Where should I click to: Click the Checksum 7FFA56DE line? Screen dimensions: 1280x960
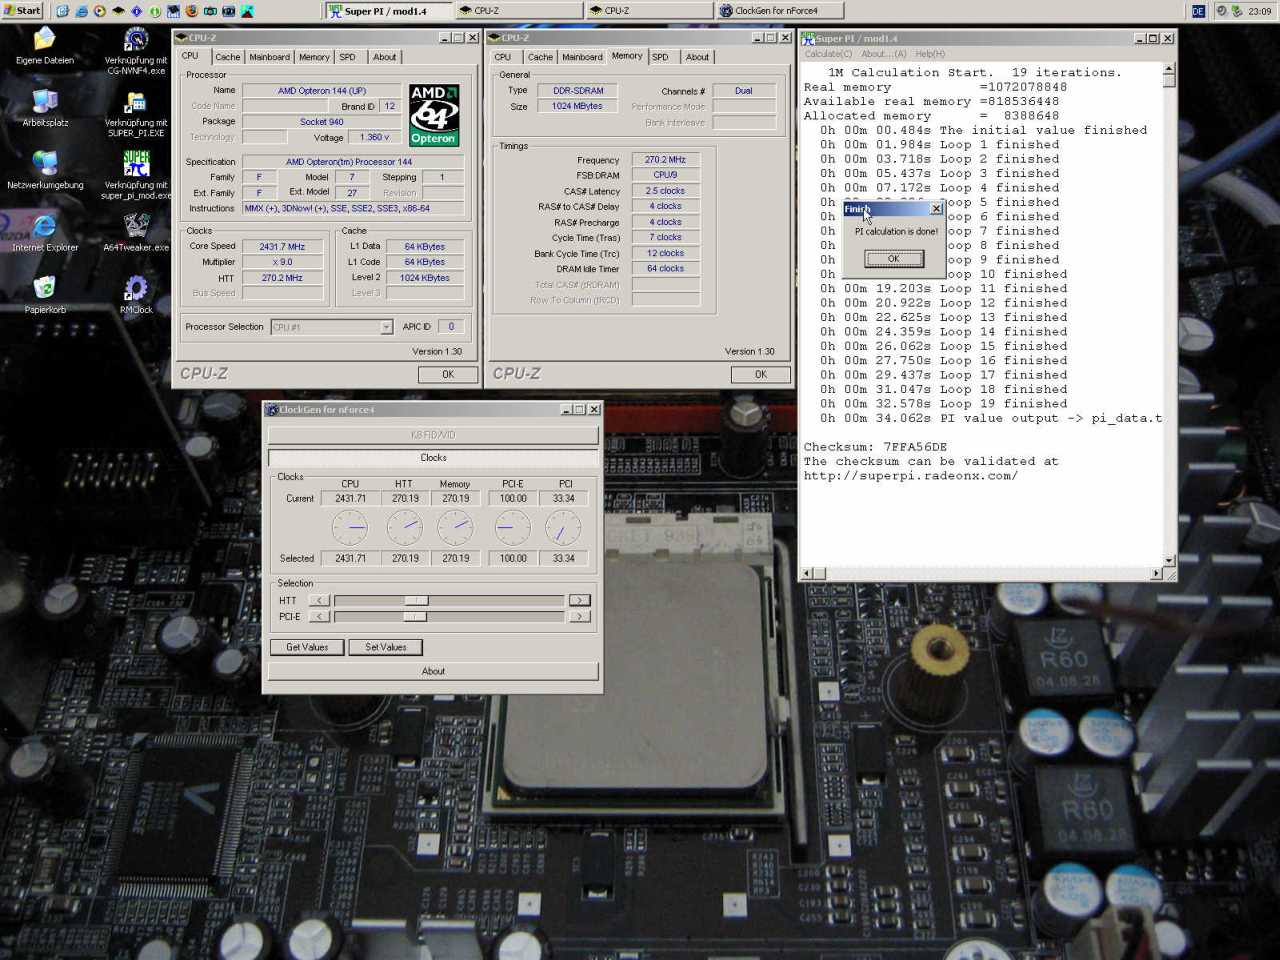tap(875, 447)
